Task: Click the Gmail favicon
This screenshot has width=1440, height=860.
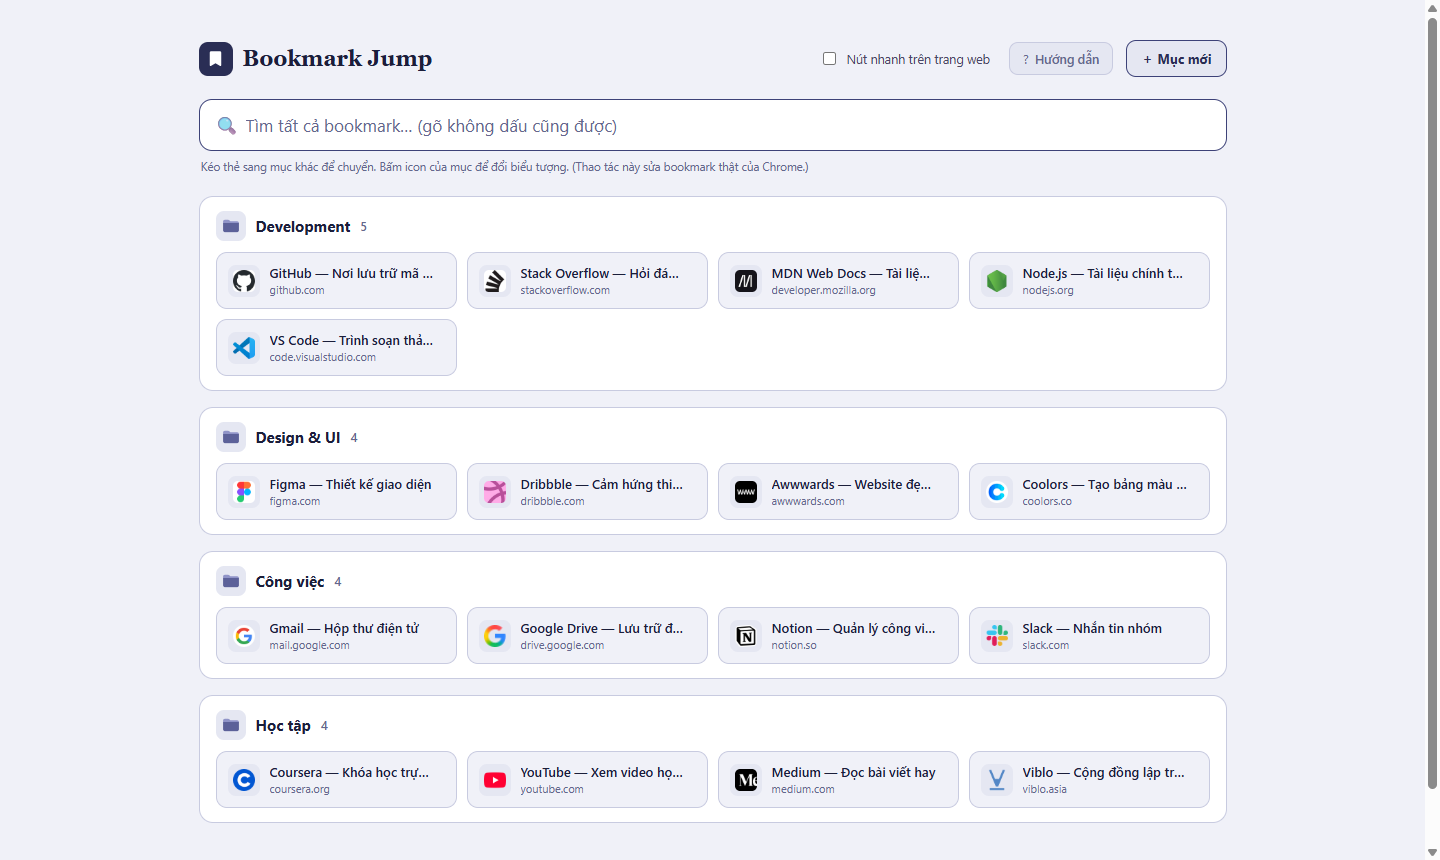Action: (x=244, y=636)
